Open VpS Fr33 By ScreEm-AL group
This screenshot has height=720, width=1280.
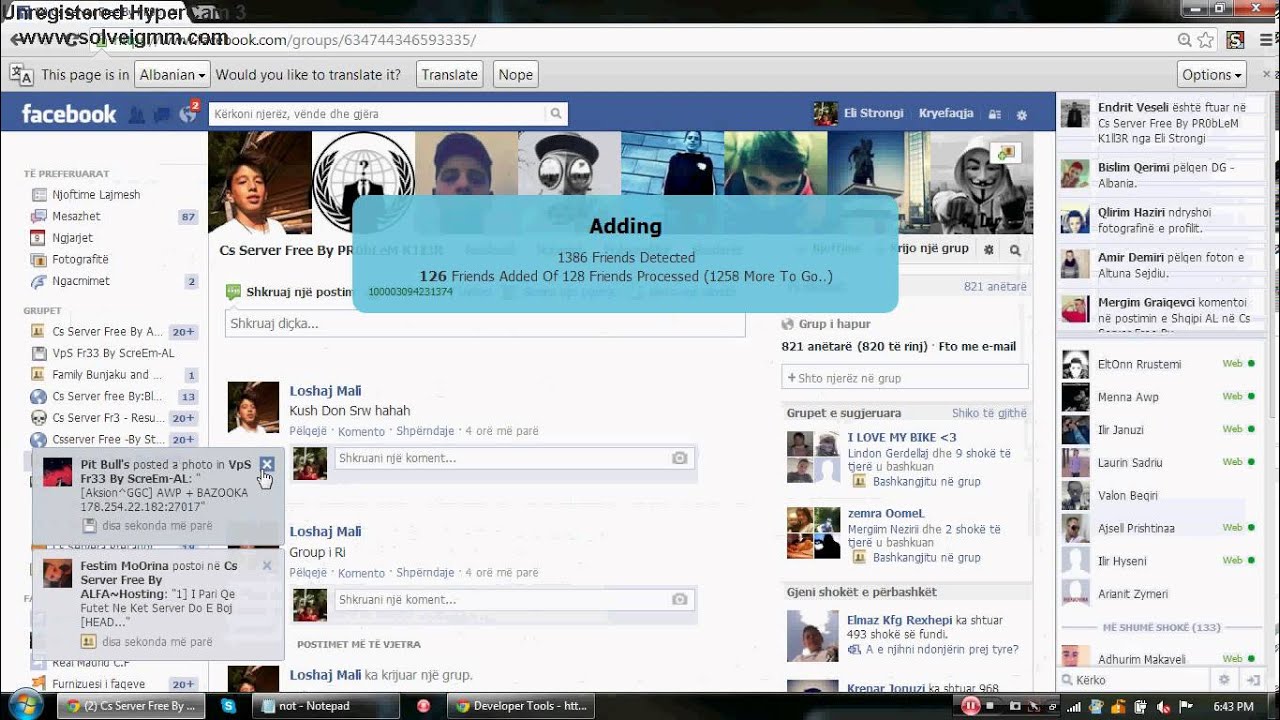[x=112, y=353]
